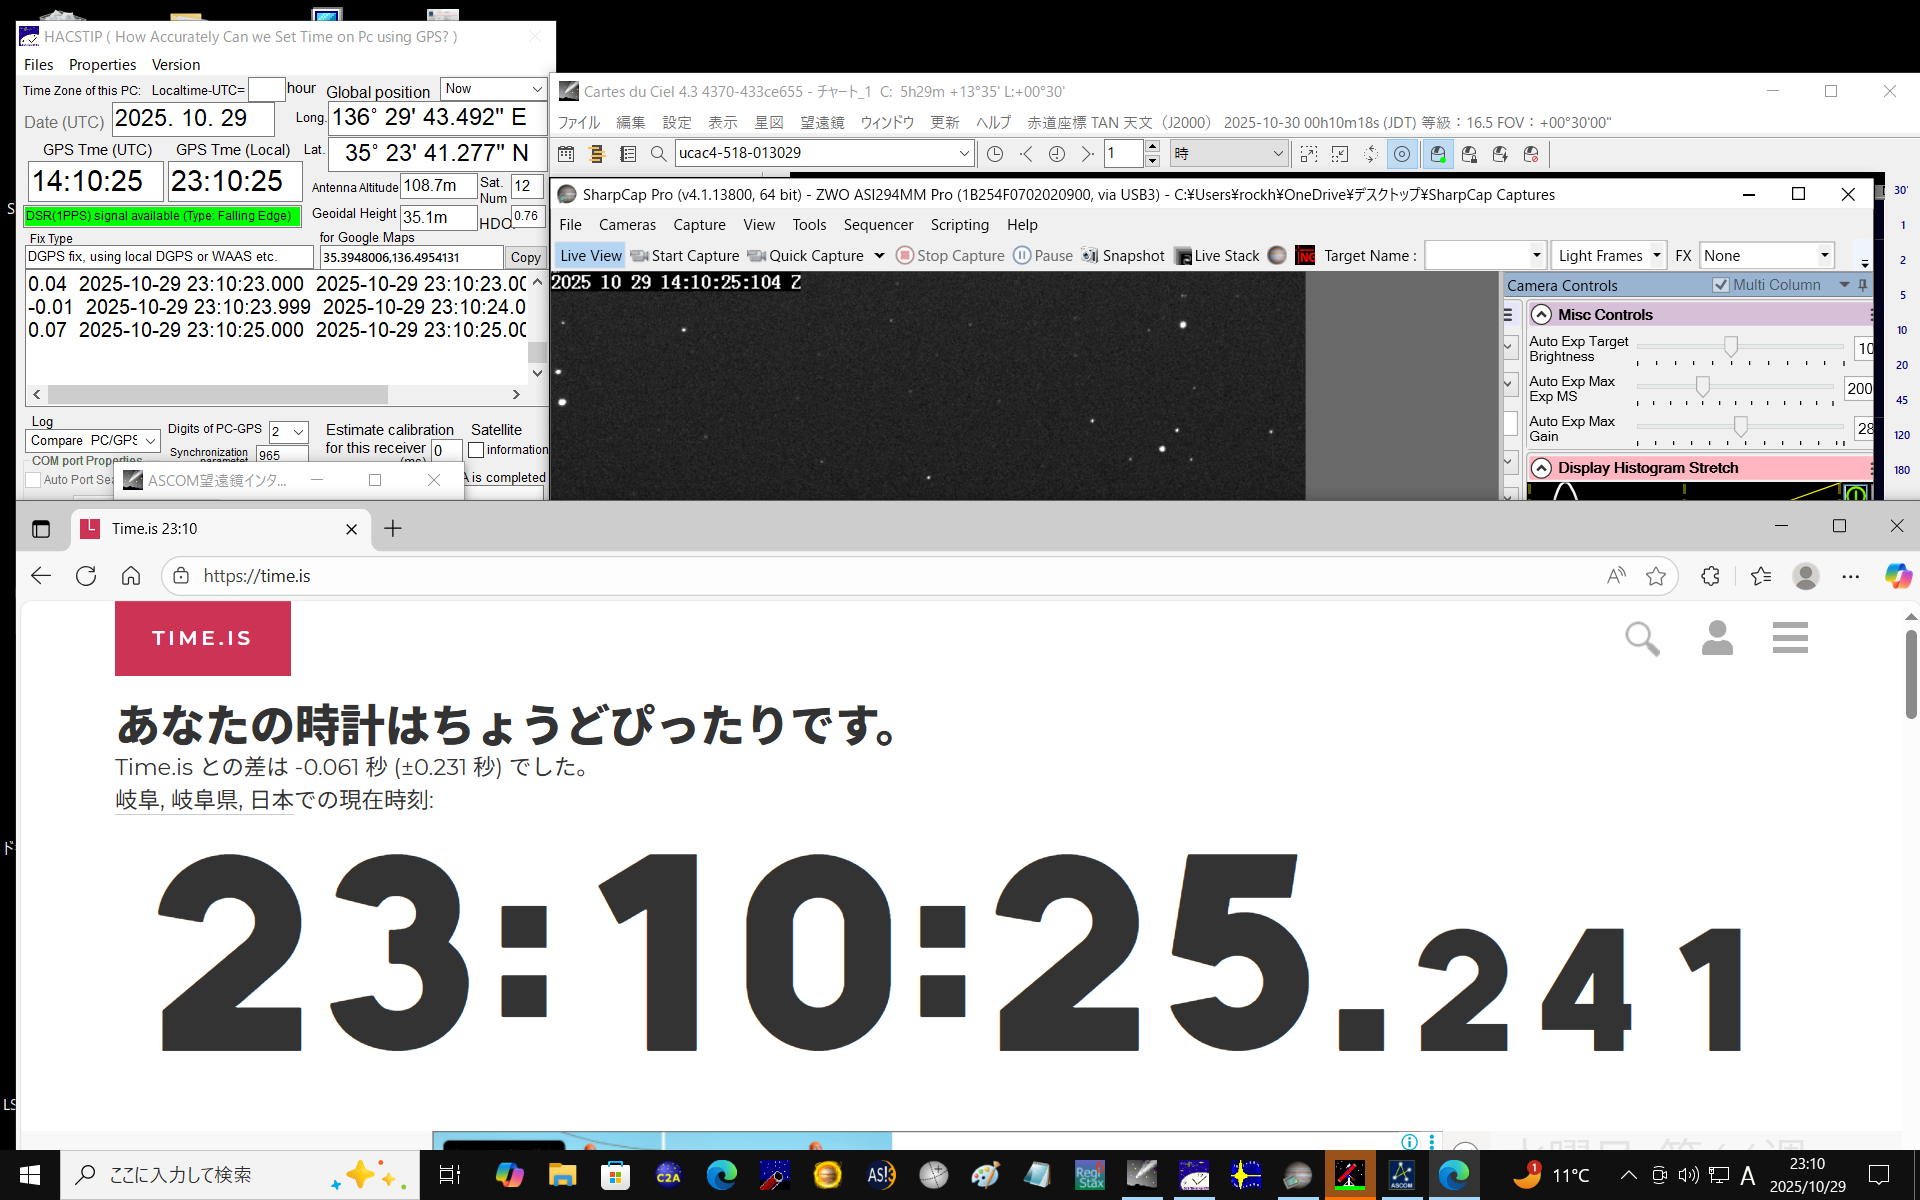Enable the Satellite information checkbox
The height and width of the screenshot is (1200, 1920).
[477, 450]
